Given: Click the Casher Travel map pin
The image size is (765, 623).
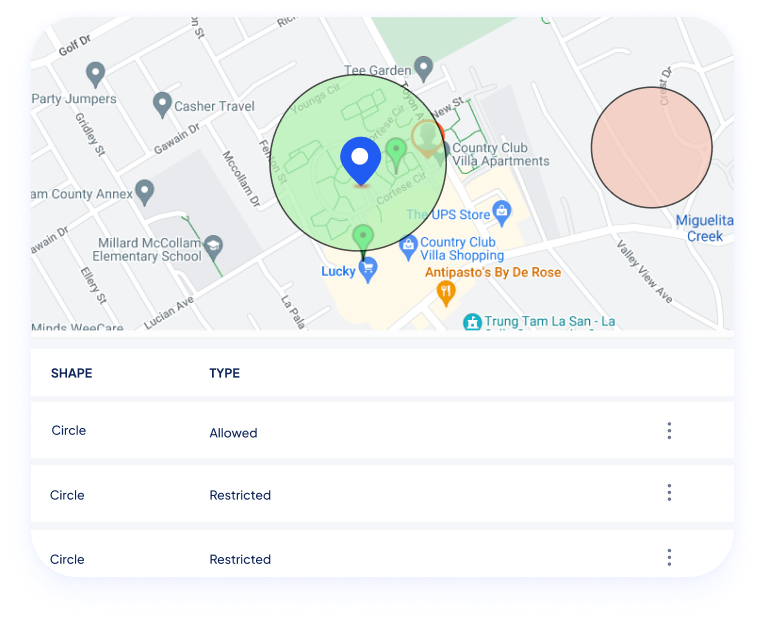Looking at the screenshot, I should [x=162, y=103].
